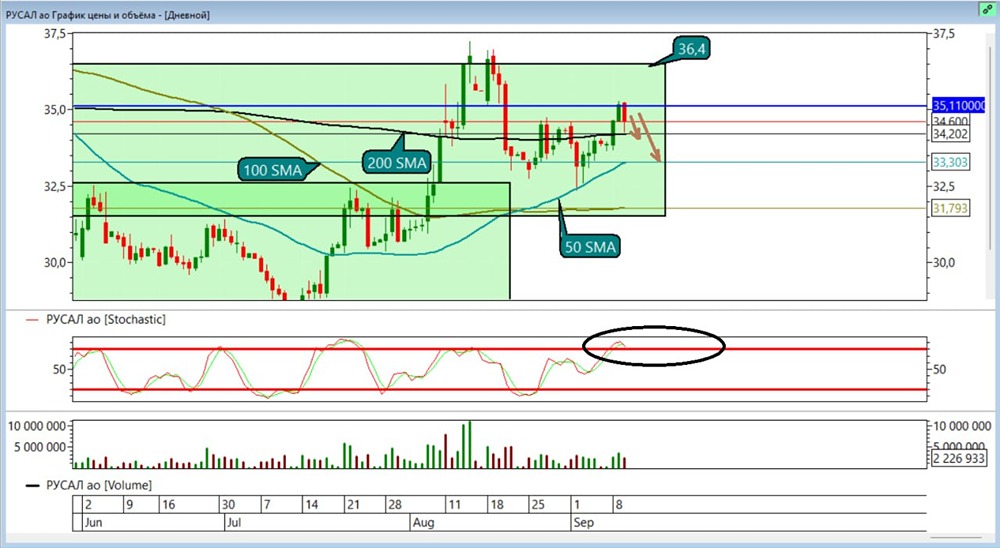Screen dimensions: 1000x548
Task: Click the 'РУСАЛ ао [Stochastic]' legend label
Action: click(106, 320)
